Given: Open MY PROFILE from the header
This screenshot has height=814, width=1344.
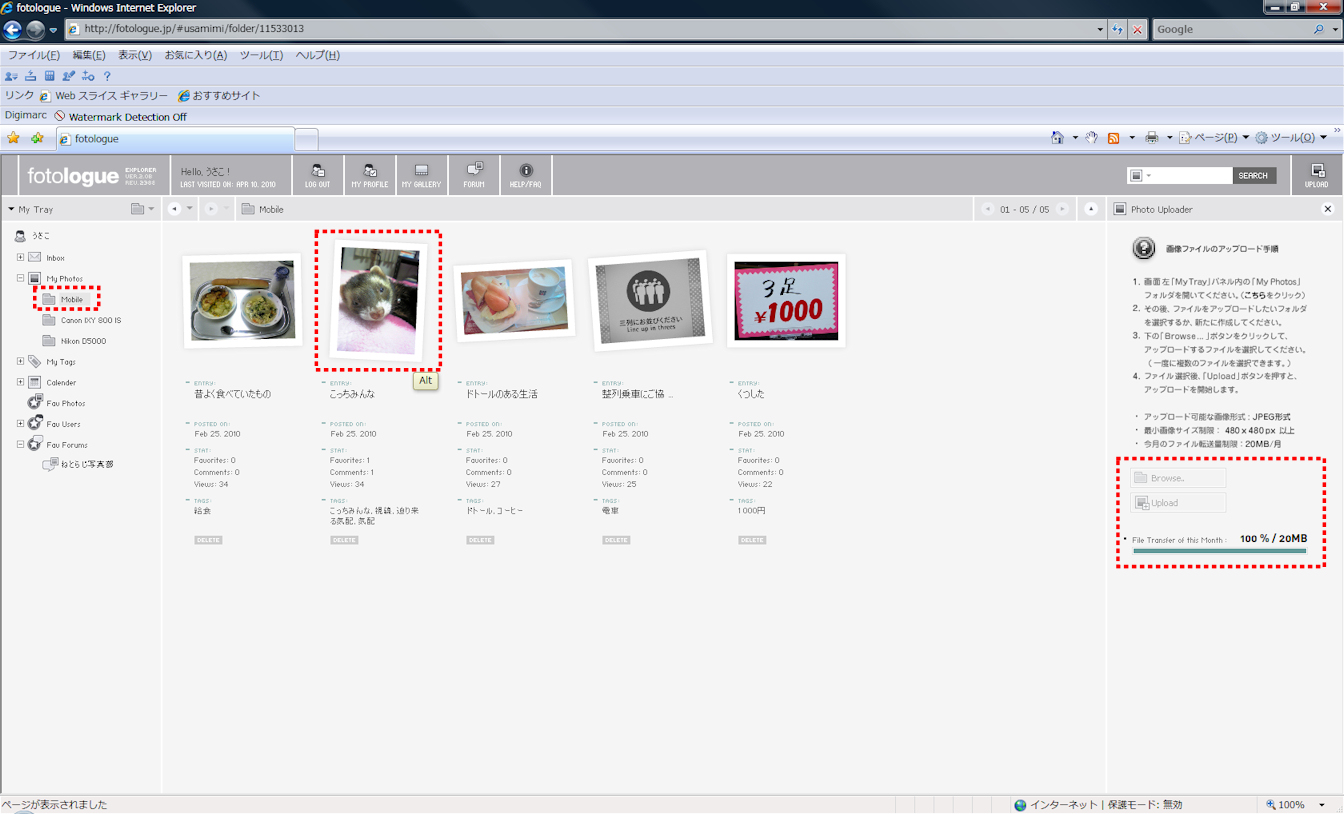Looking at the screenshot, I should [x=370, y=175].
